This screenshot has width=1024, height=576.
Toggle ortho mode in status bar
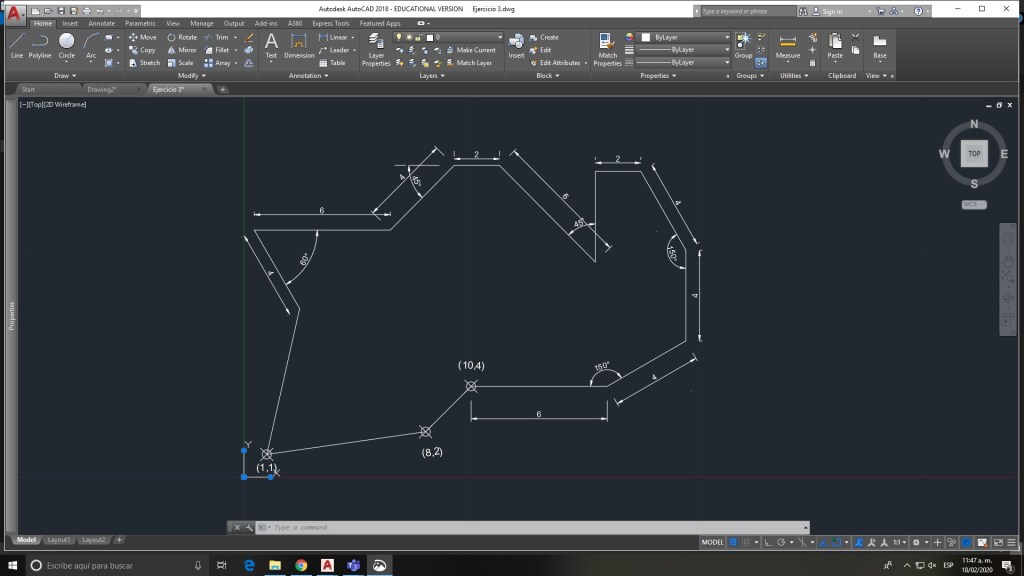(768, 542)
